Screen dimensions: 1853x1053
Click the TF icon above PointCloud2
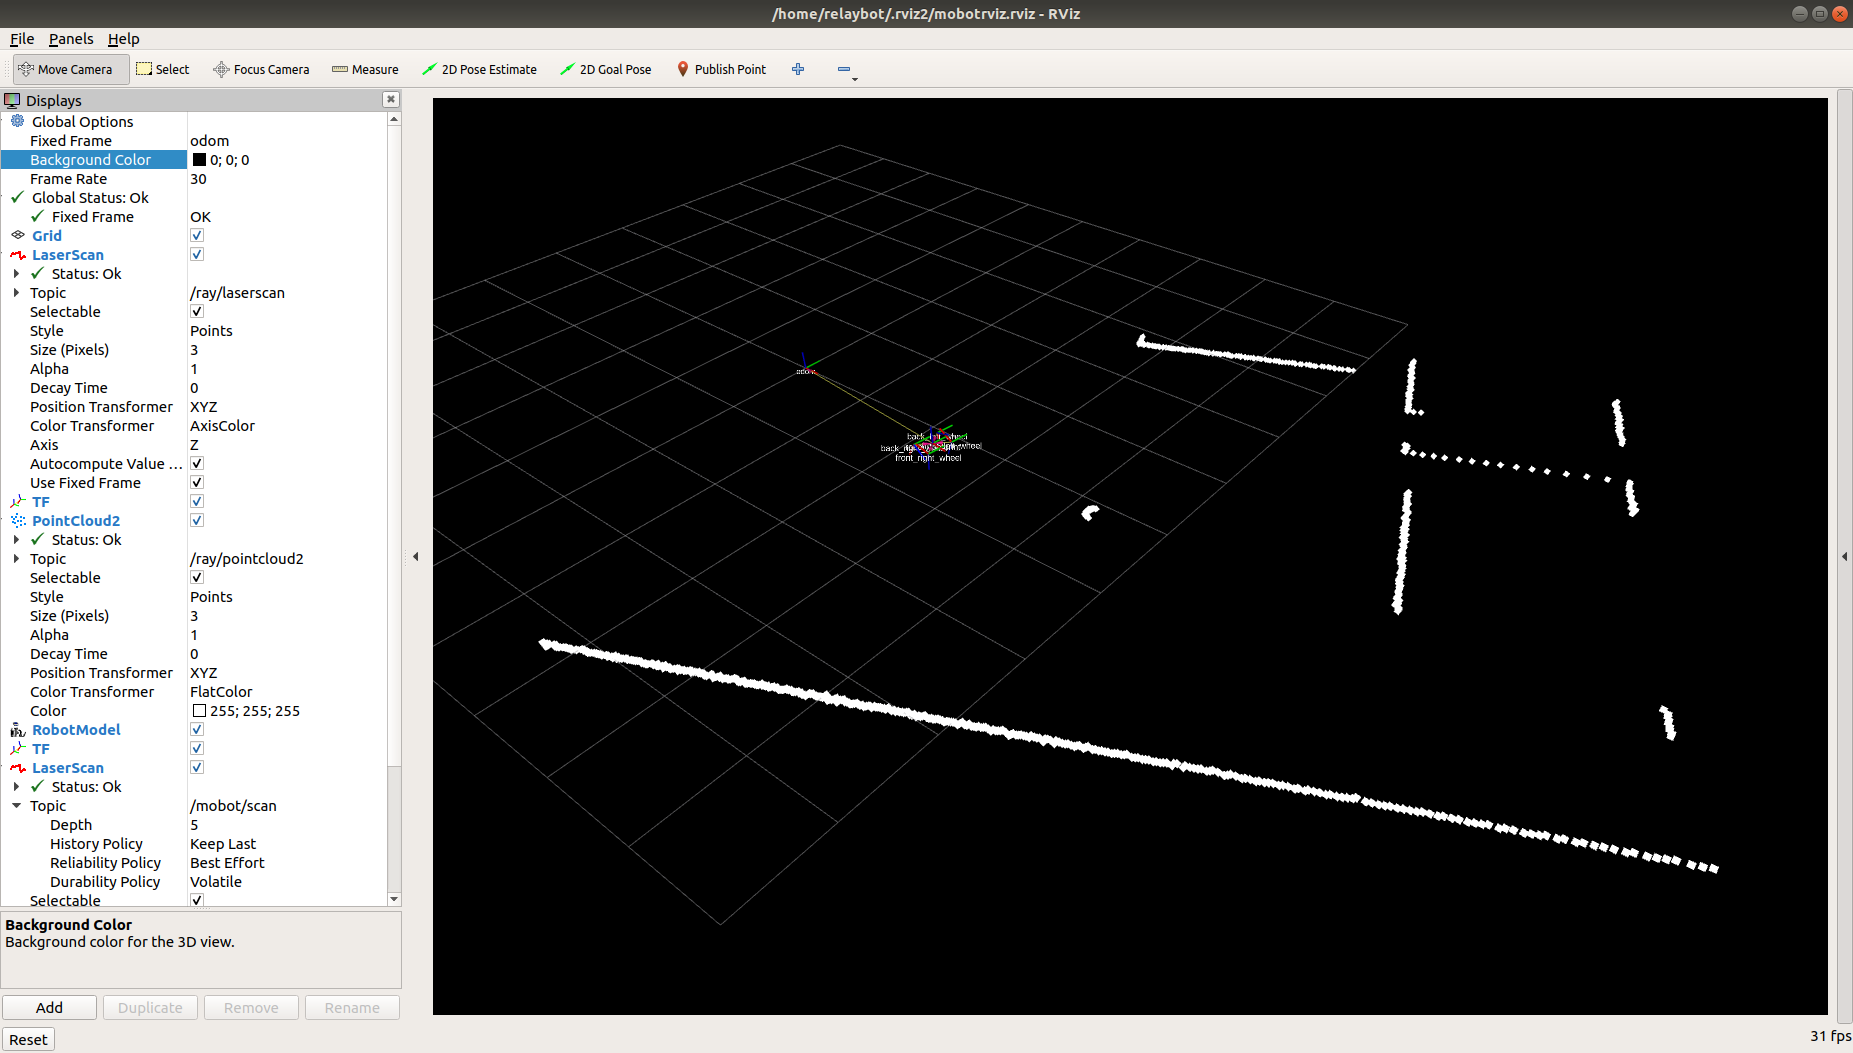coord(18,501)
